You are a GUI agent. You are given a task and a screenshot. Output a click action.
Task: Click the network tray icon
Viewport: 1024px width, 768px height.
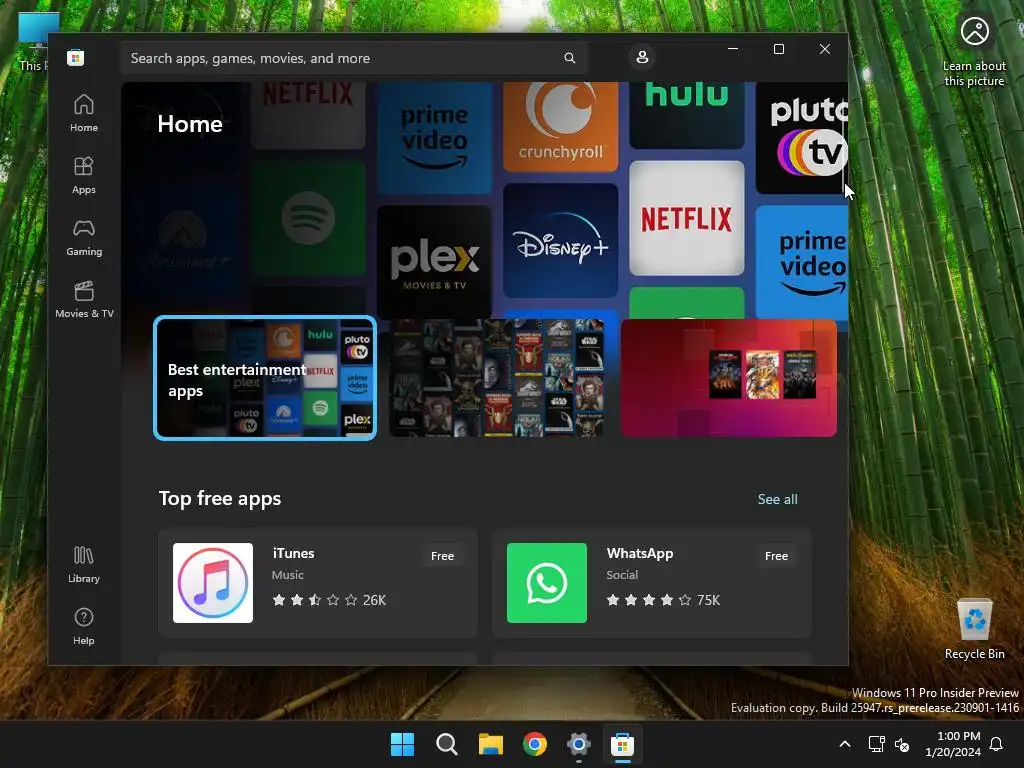point(876,744)
